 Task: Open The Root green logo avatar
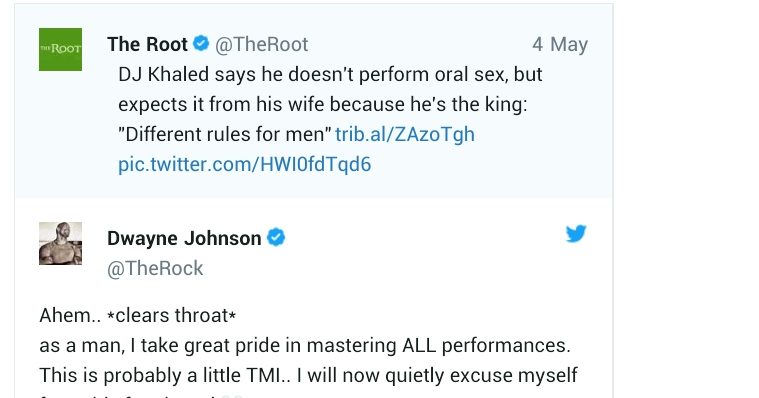[61, 49]
